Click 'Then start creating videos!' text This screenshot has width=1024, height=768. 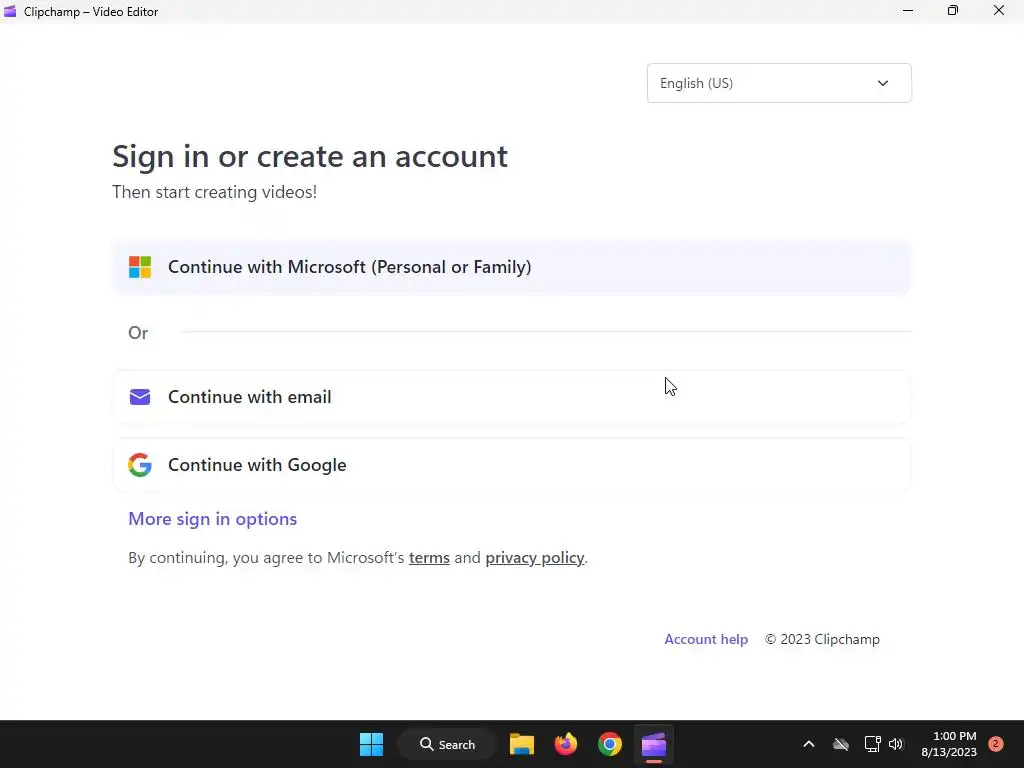[215, 192]
